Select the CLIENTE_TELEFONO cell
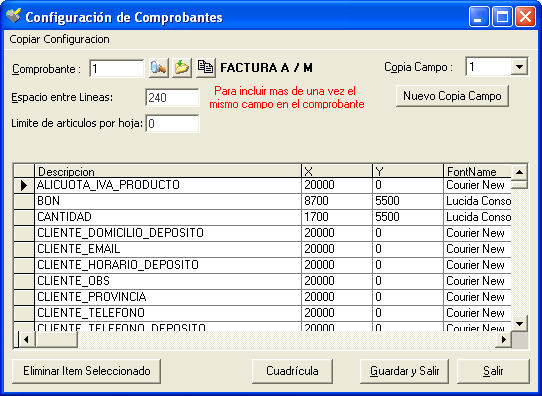 [168, 313]
